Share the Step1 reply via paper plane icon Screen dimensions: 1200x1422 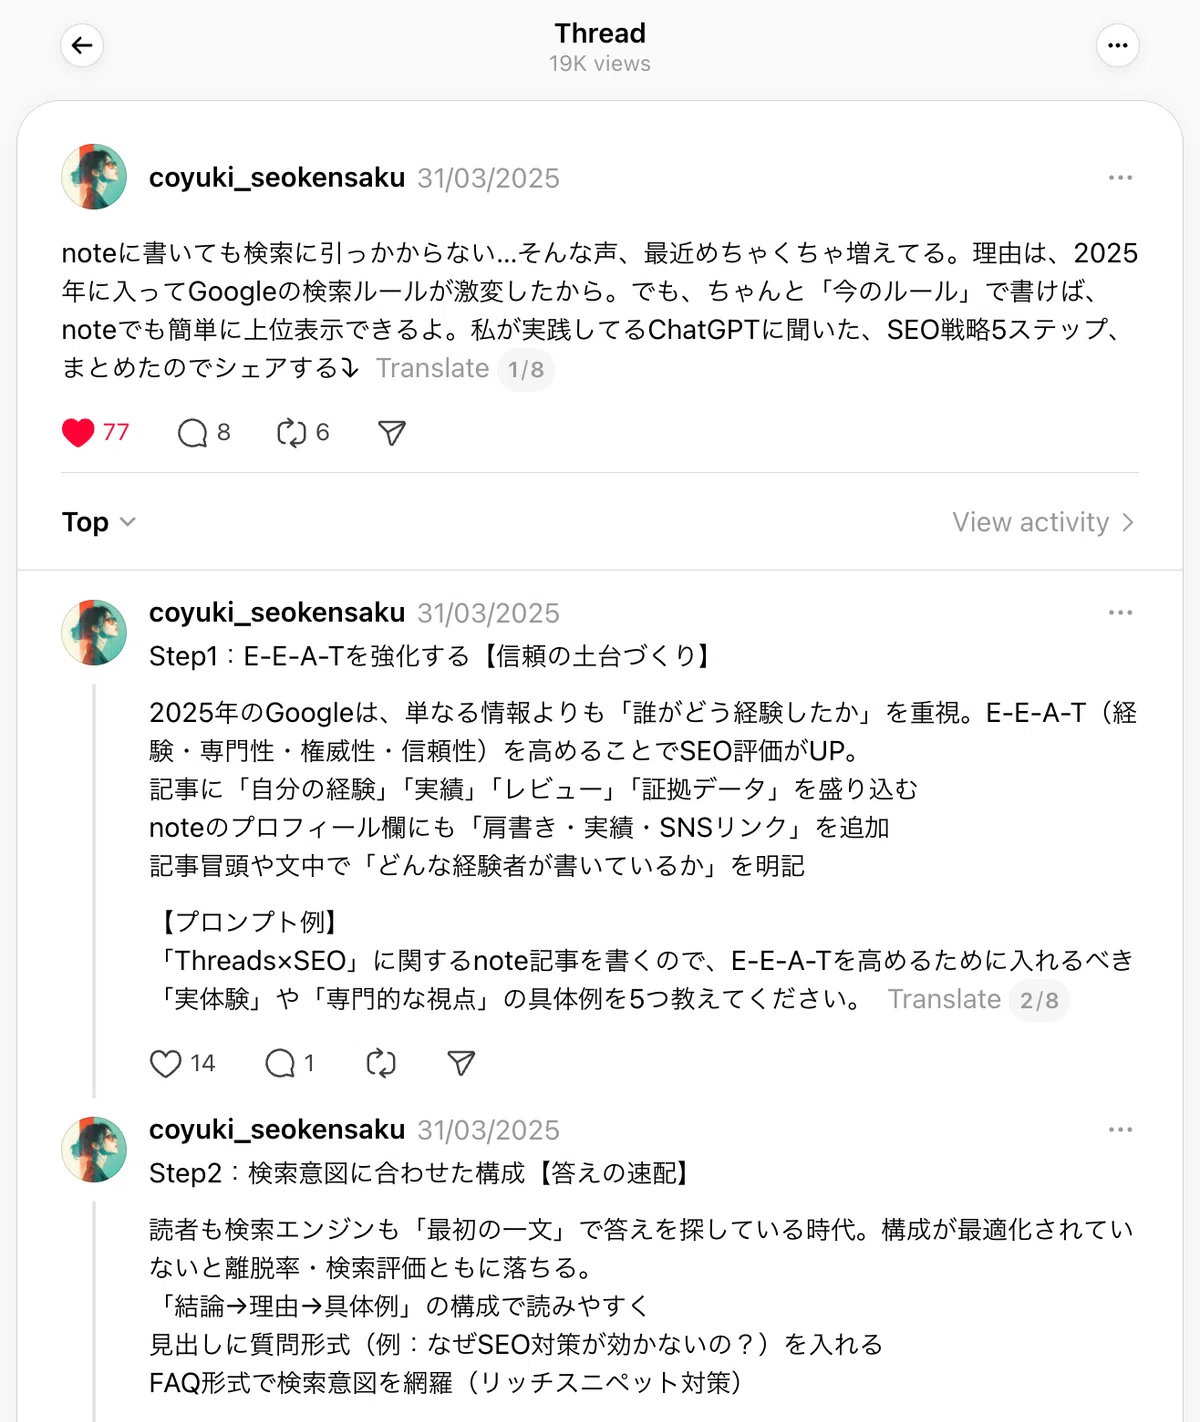click(x=461, y=1064)
